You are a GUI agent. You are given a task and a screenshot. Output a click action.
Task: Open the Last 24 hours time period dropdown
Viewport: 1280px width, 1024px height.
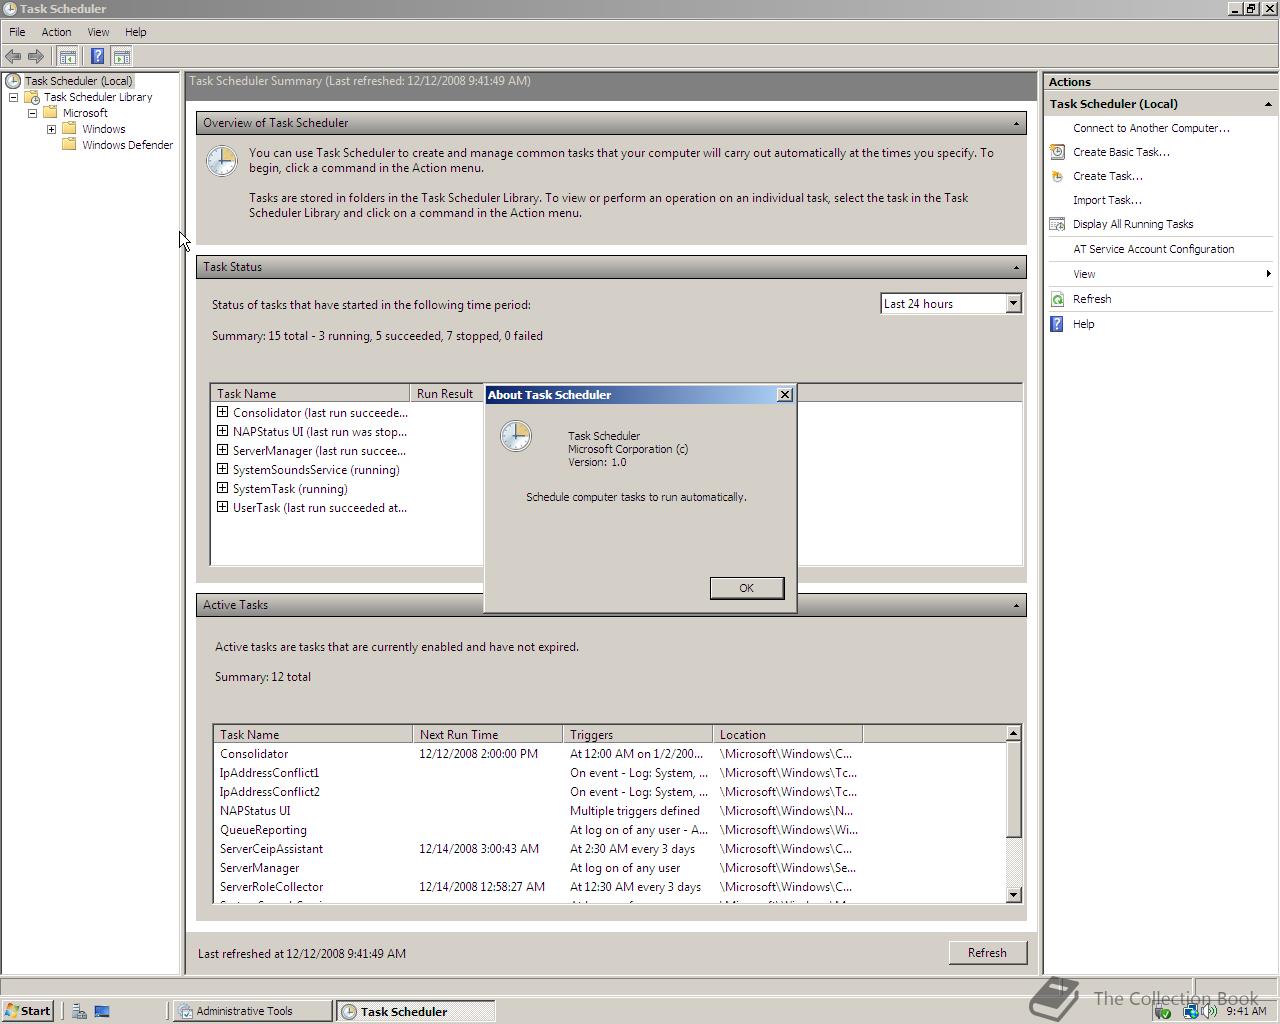point(1012,303)
